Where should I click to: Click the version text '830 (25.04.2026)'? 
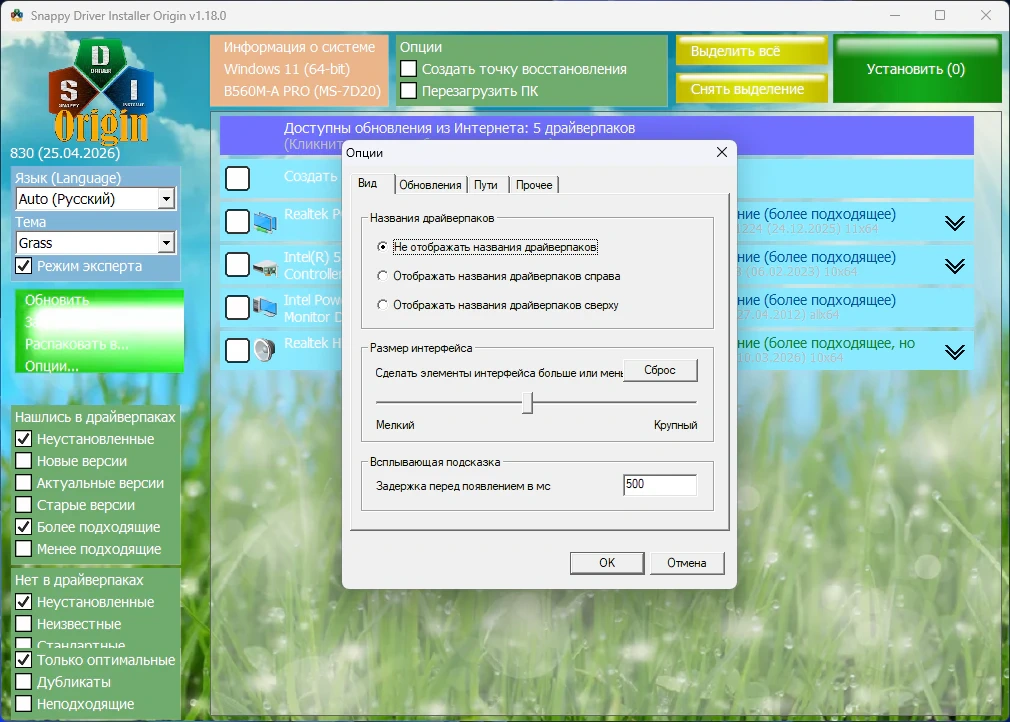coord(65,153)
